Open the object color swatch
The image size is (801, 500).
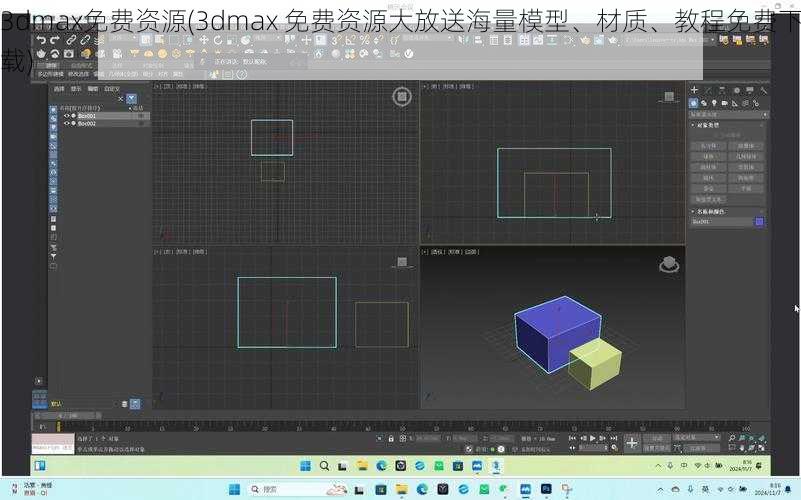(x=760, y=221)
